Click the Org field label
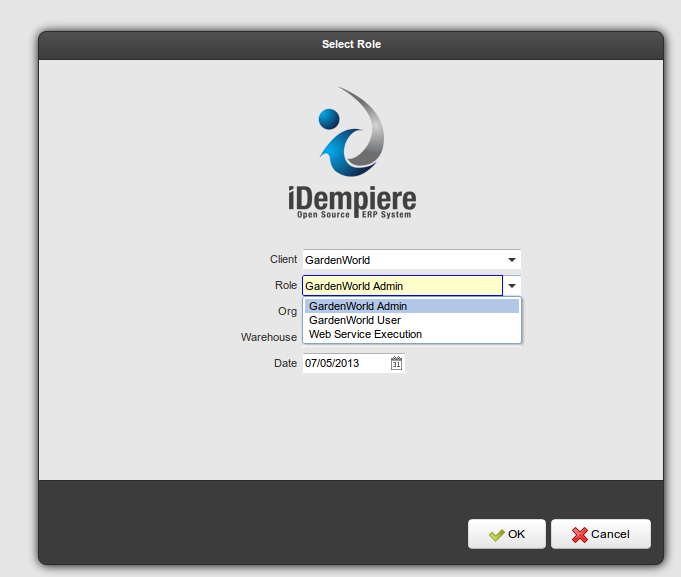Screen dimensions: 681x577 287,312
